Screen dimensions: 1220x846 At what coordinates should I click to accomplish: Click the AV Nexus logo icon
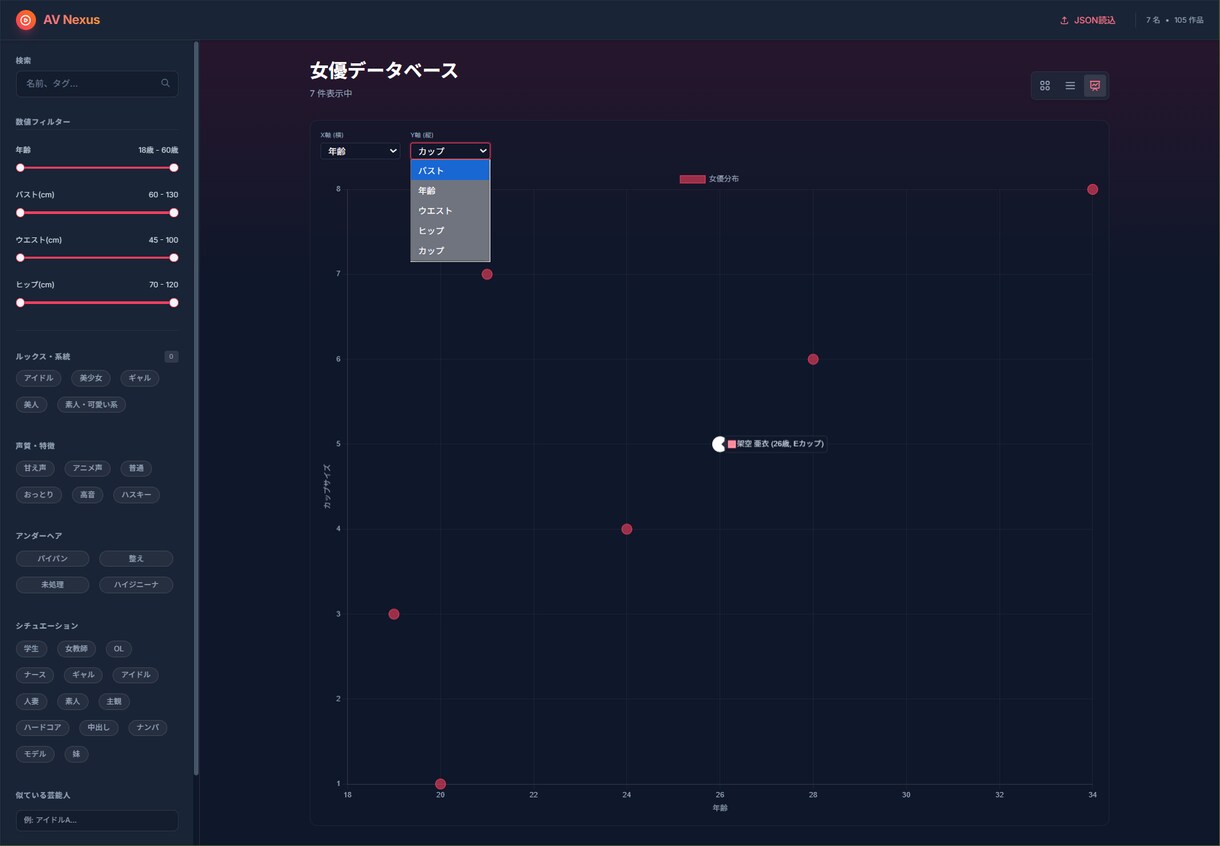pos(26,19)
